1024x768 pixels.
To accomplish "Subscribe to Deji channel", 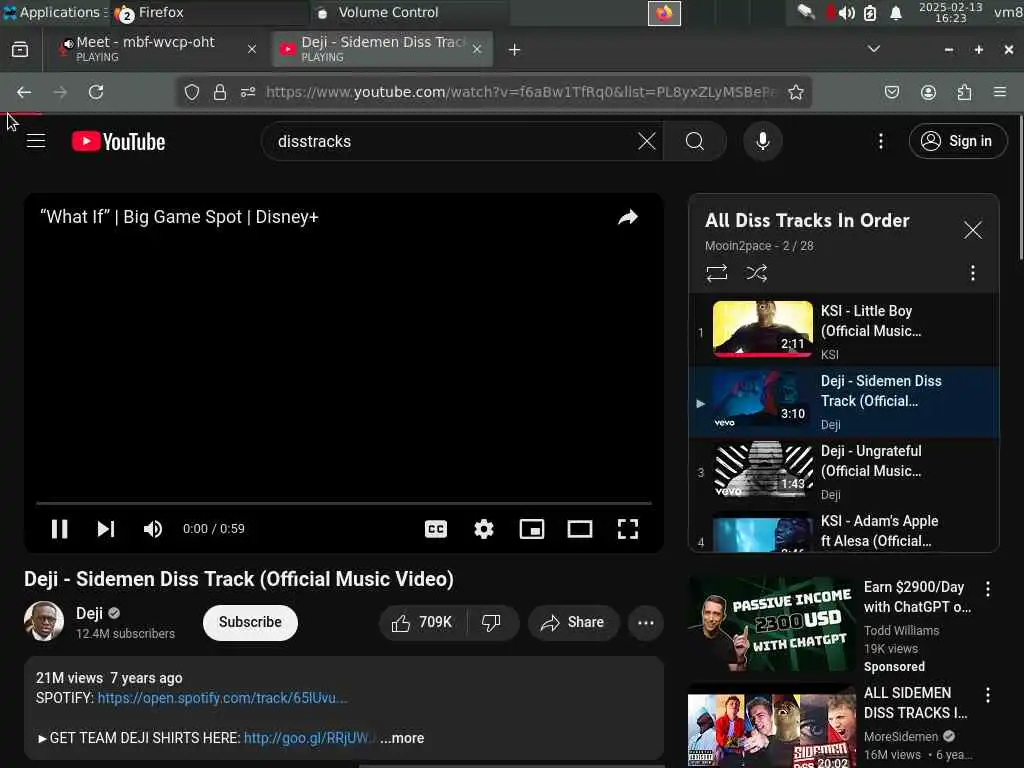I will (x=250, y=622).
